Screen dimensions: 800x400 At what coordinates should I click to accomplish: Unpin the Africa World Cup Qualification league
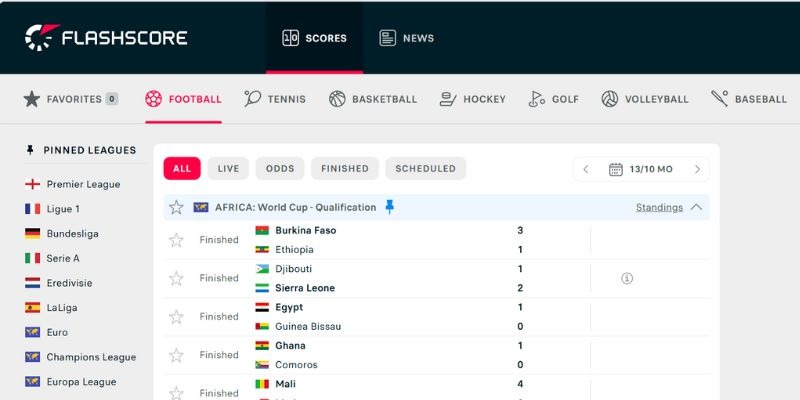[390, 207]
